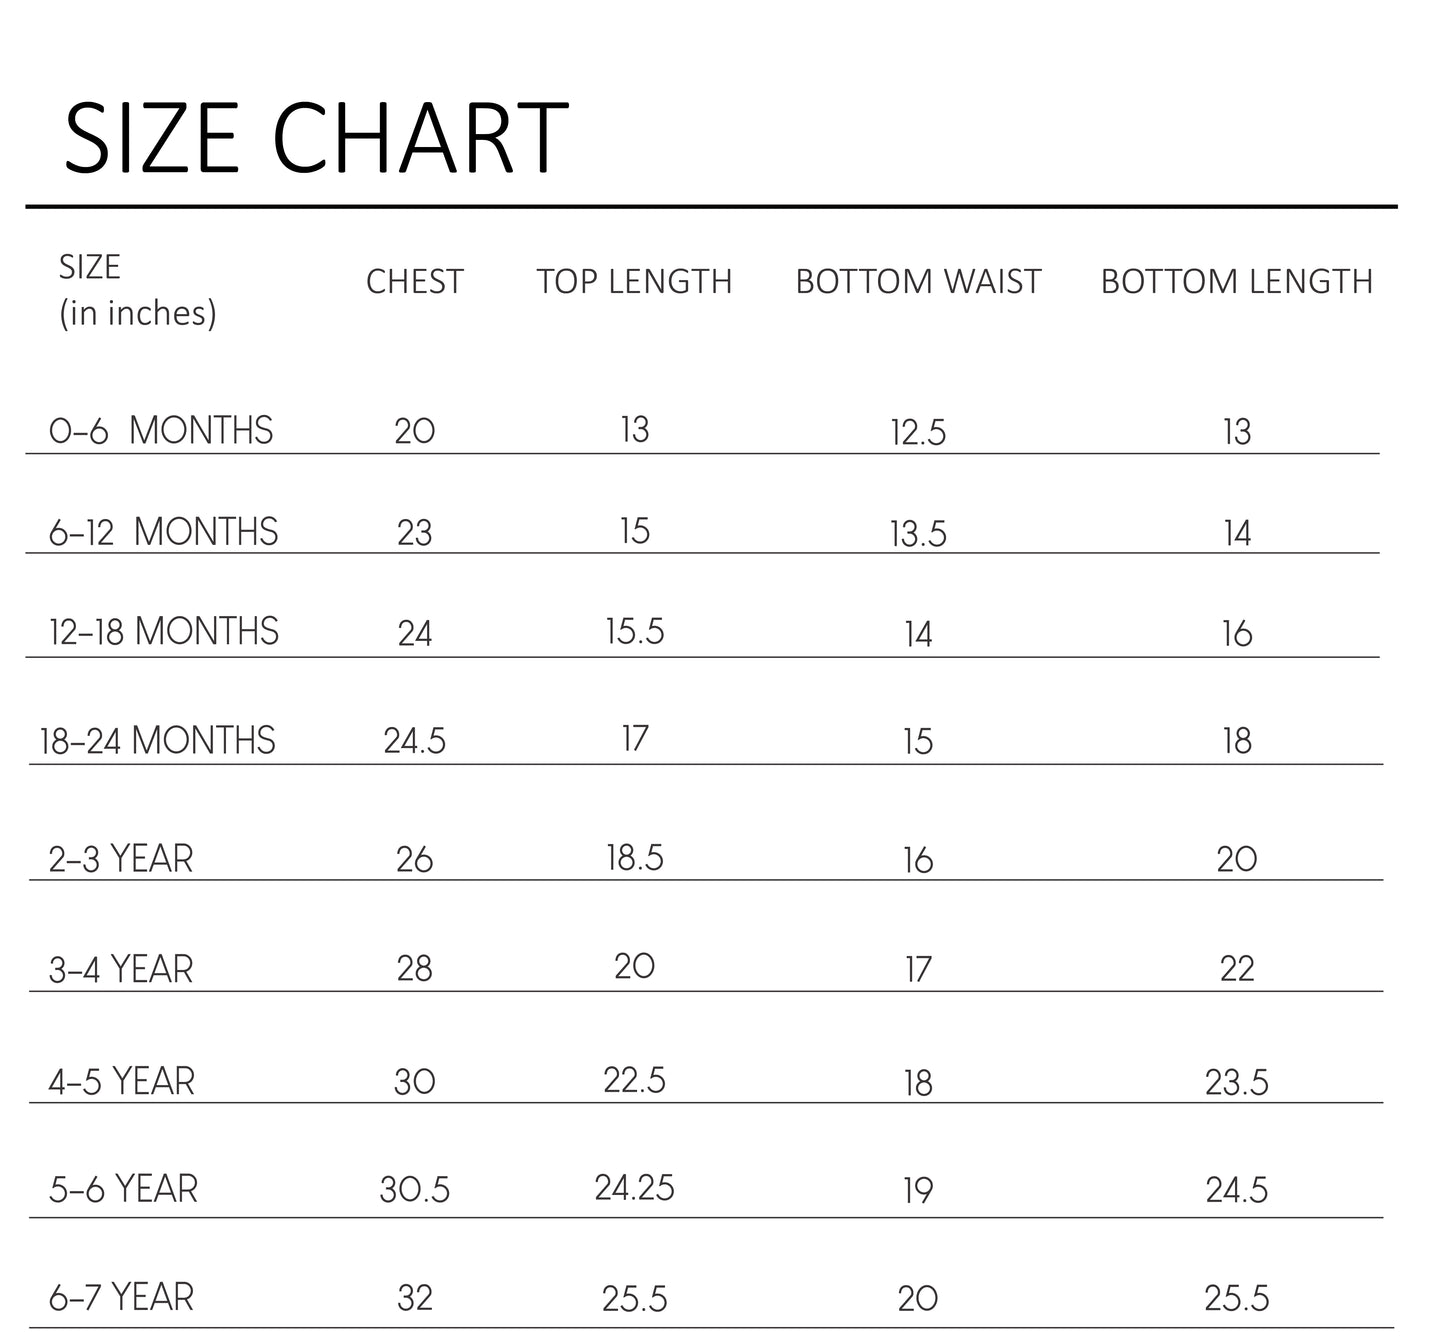Viewport: 1445px width, 1343px height.
Task: Select the BOTTOM LENGTH column header
Action: [x=1236, y=282]
